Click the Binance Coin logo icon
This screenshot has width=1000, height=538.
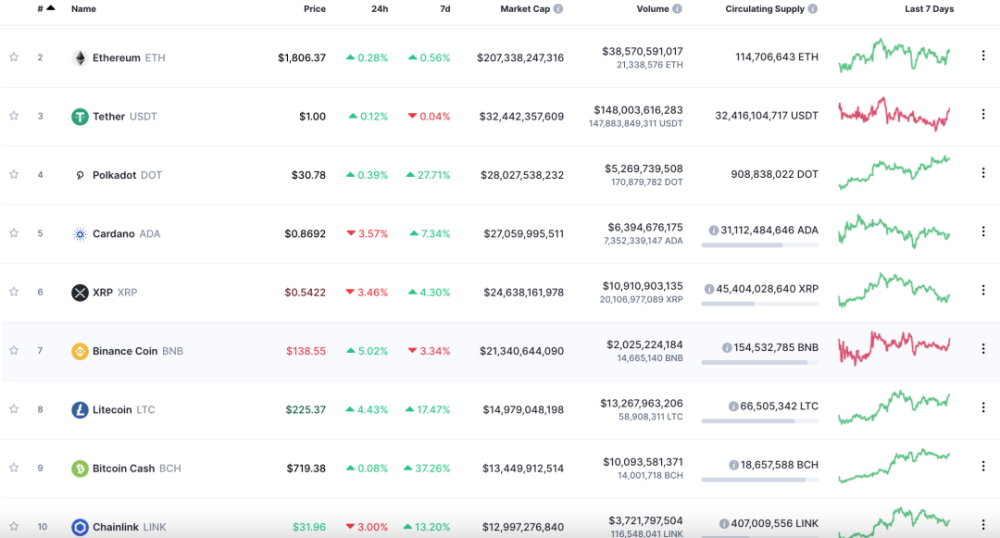(80, 351)
